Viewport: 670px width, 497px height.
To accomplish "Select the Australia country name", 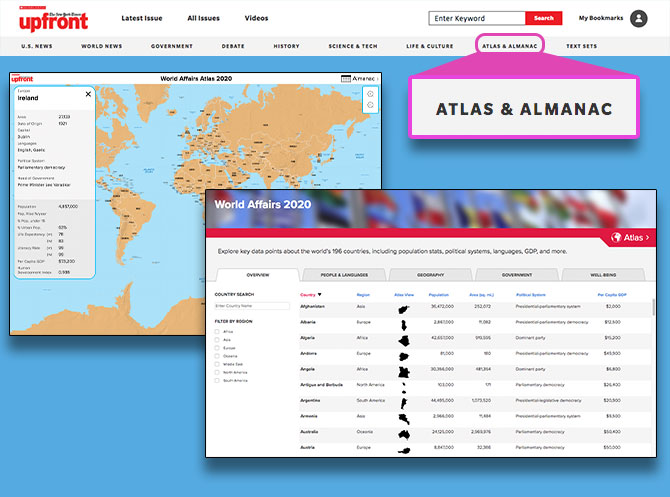I will (309, 432).
